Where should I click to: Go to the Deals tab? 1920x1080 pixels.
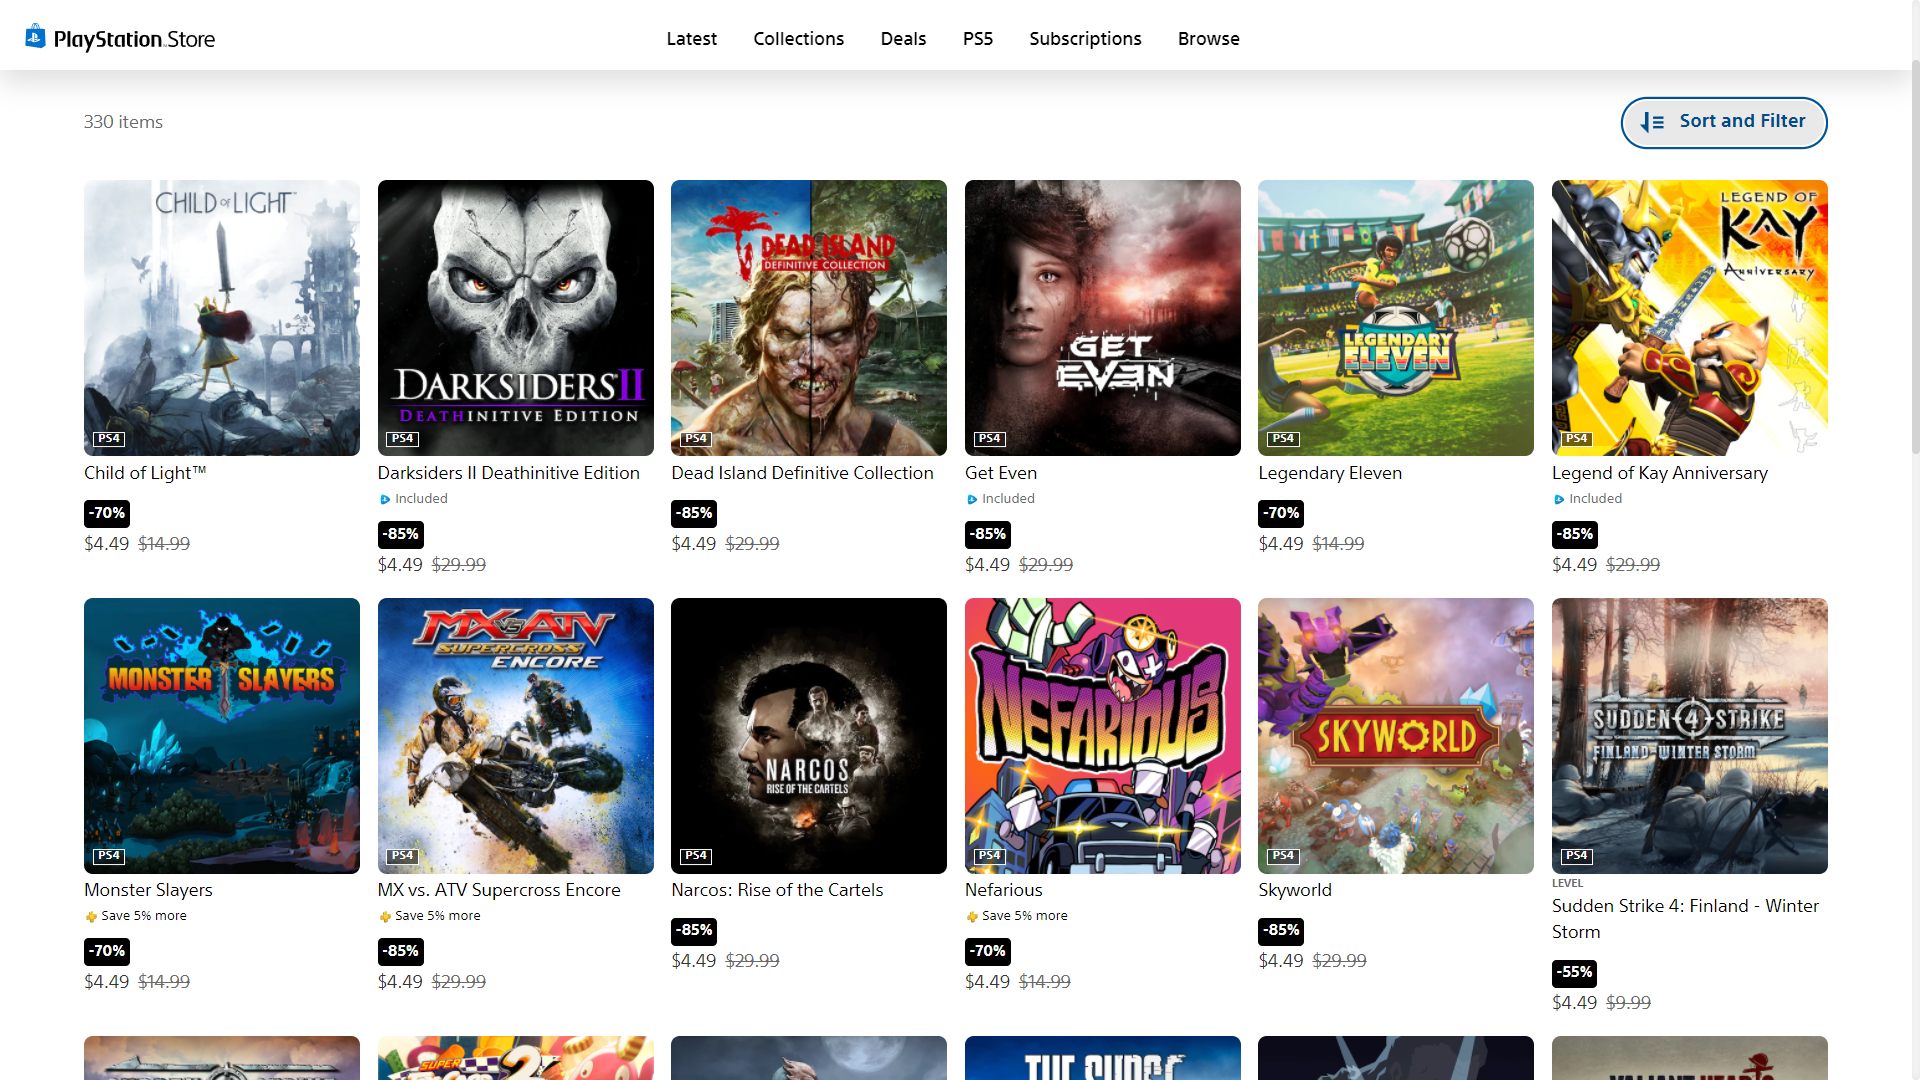click(x=903, y=39)
